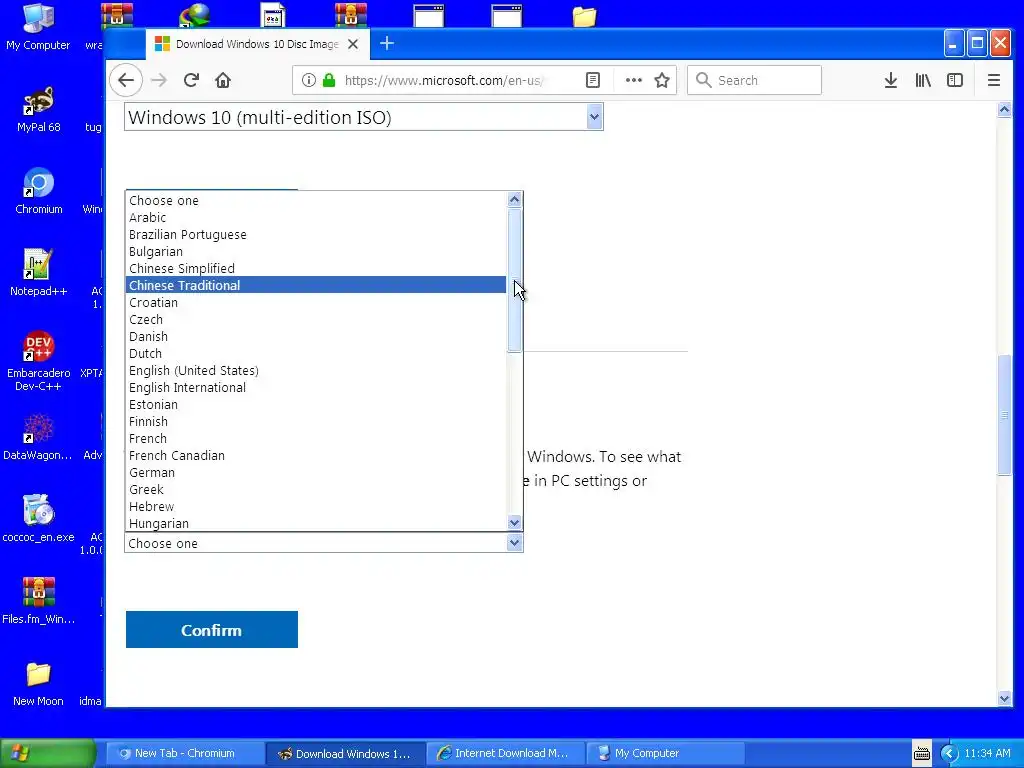This screenshot has height=768, width=1024.
Task: Click Embarcadero Dev-C++ desktop icon
Action: point(38,360)
